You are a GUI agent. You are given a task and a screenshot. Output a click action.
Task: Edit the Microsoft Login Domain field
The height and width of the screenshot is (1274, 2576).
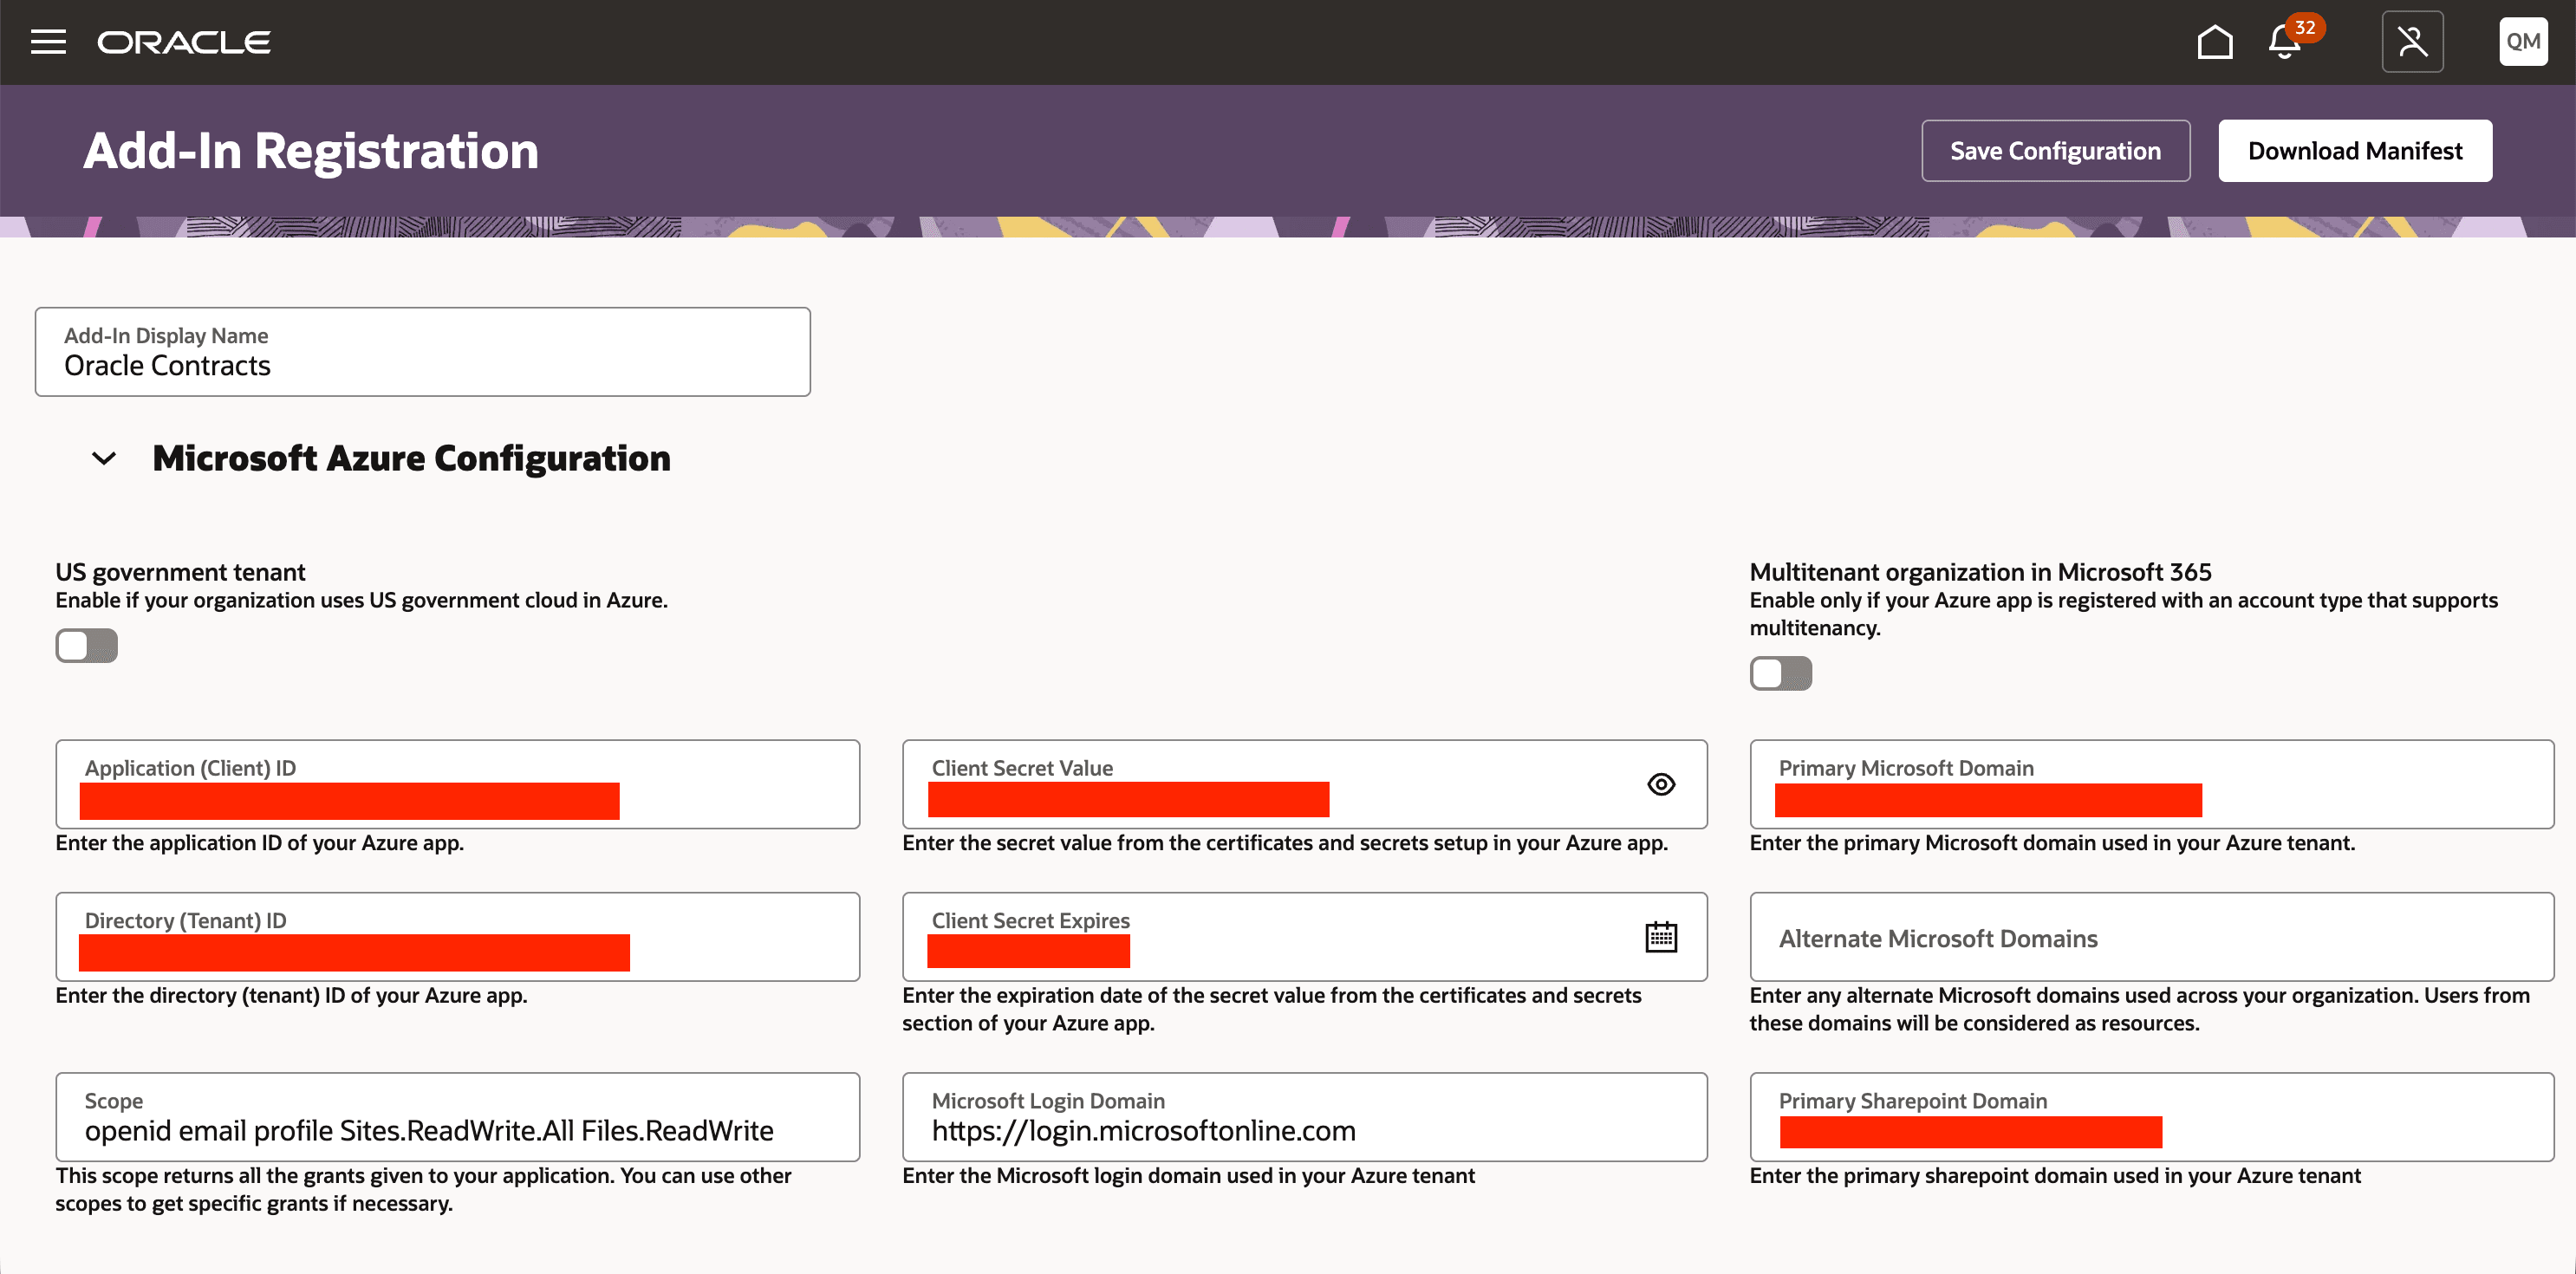(x=1304, y=1117)
